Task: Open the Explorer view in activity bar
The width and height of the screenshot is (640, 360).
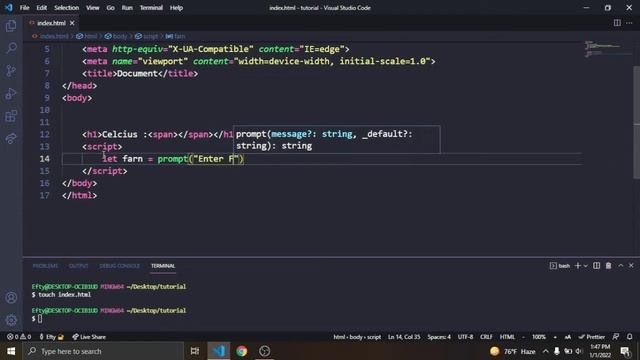Action: [x=11, y=26]
